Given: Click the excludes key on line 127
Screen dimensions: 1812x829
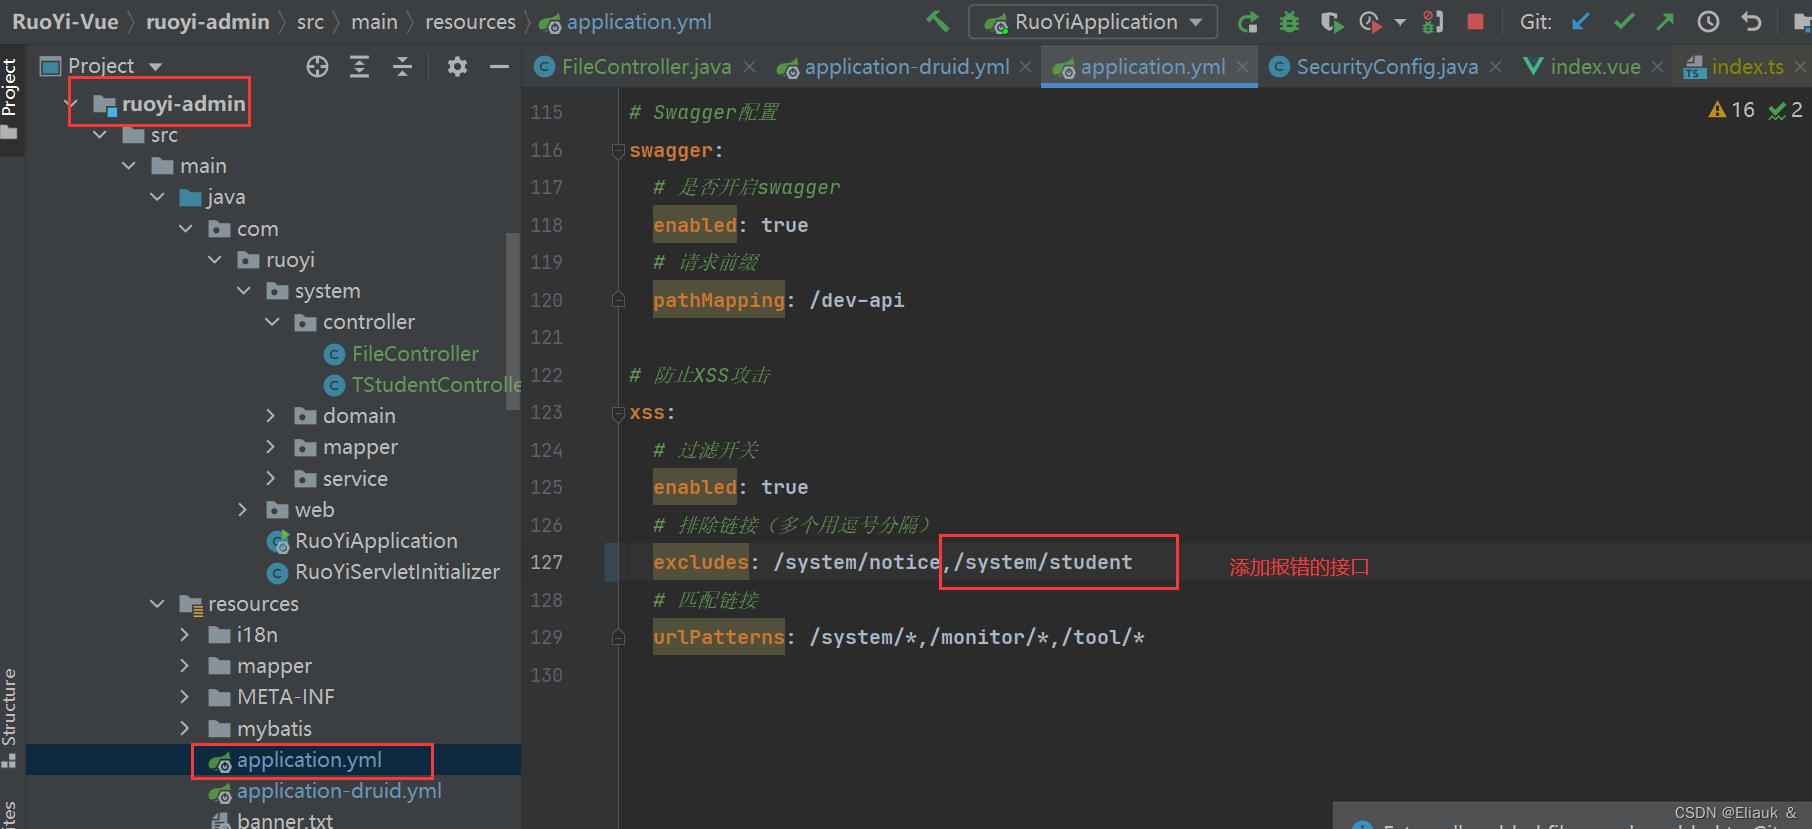Looking at the screenshot, I should pos(700,562).
